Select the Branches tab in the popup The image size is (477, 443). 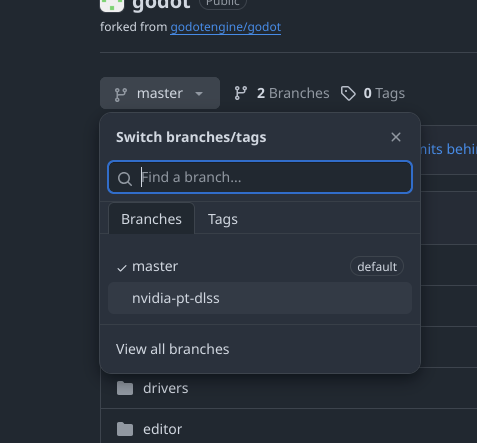tap(151, 219)
